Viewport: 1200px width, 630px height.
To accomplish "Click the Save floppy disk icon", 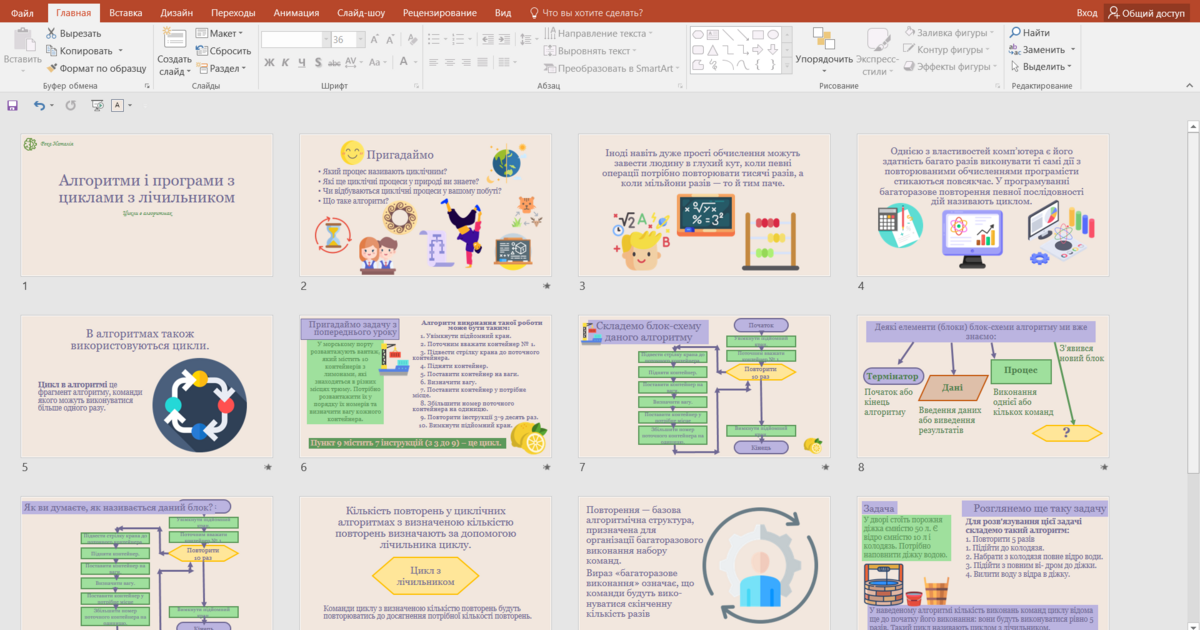I will (x=13, y=105).
